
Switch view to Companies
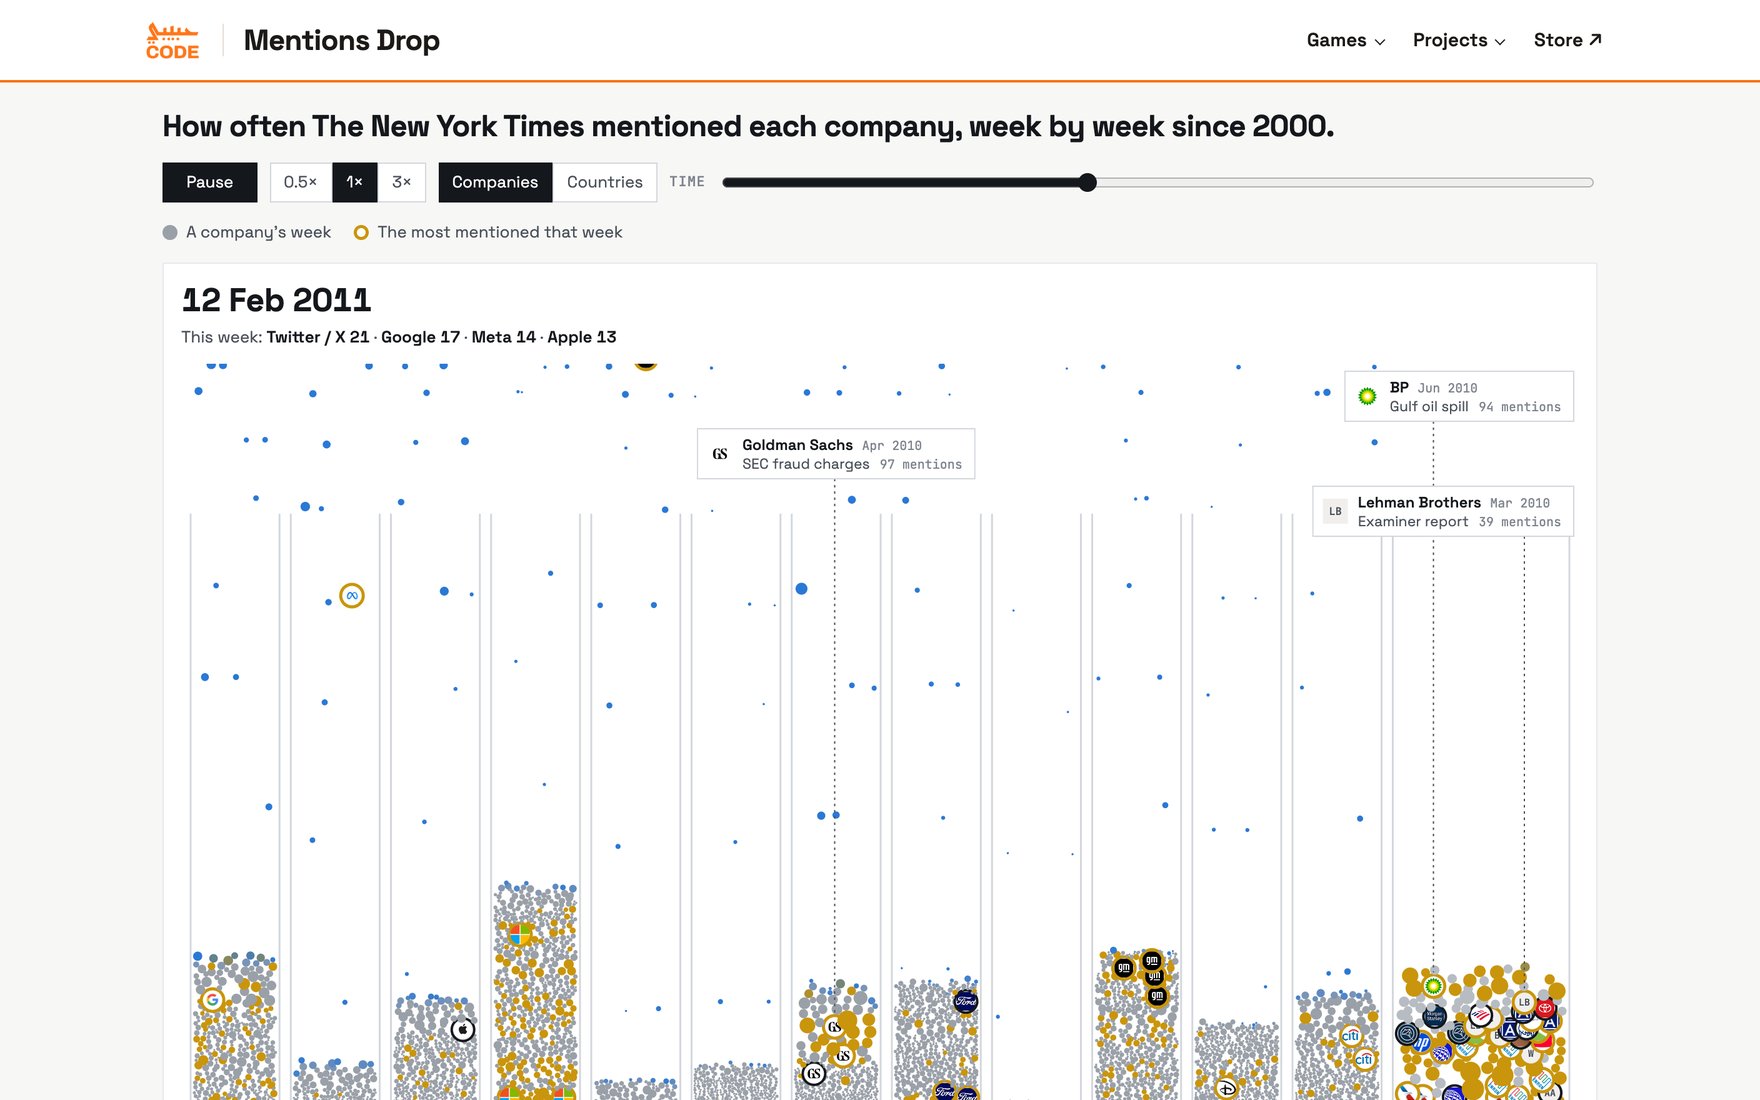(x=495, y=182)
